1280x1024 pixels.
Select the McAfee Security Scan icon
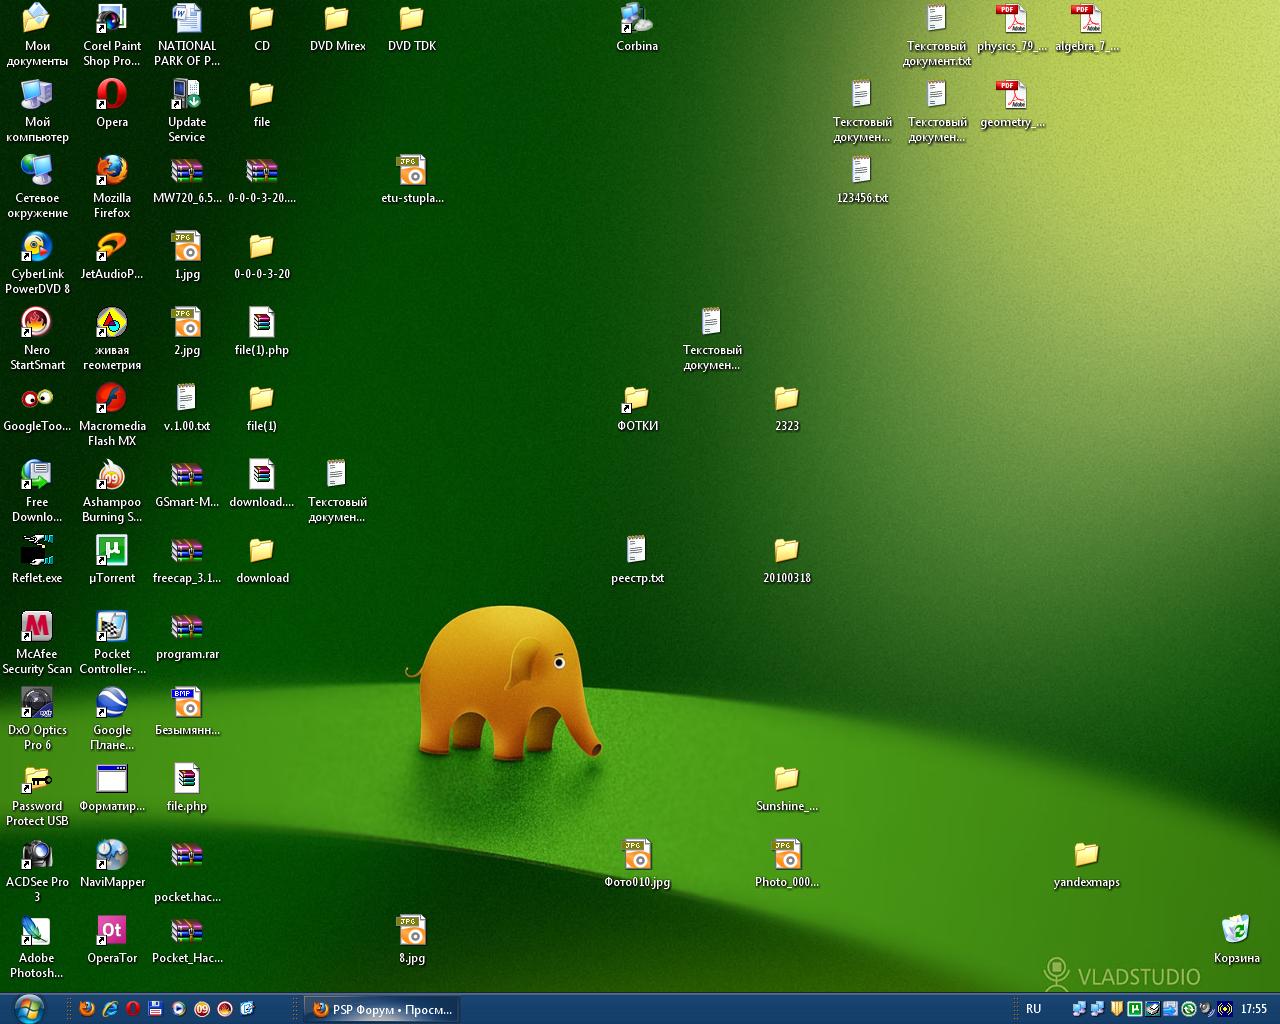point(37,627)
